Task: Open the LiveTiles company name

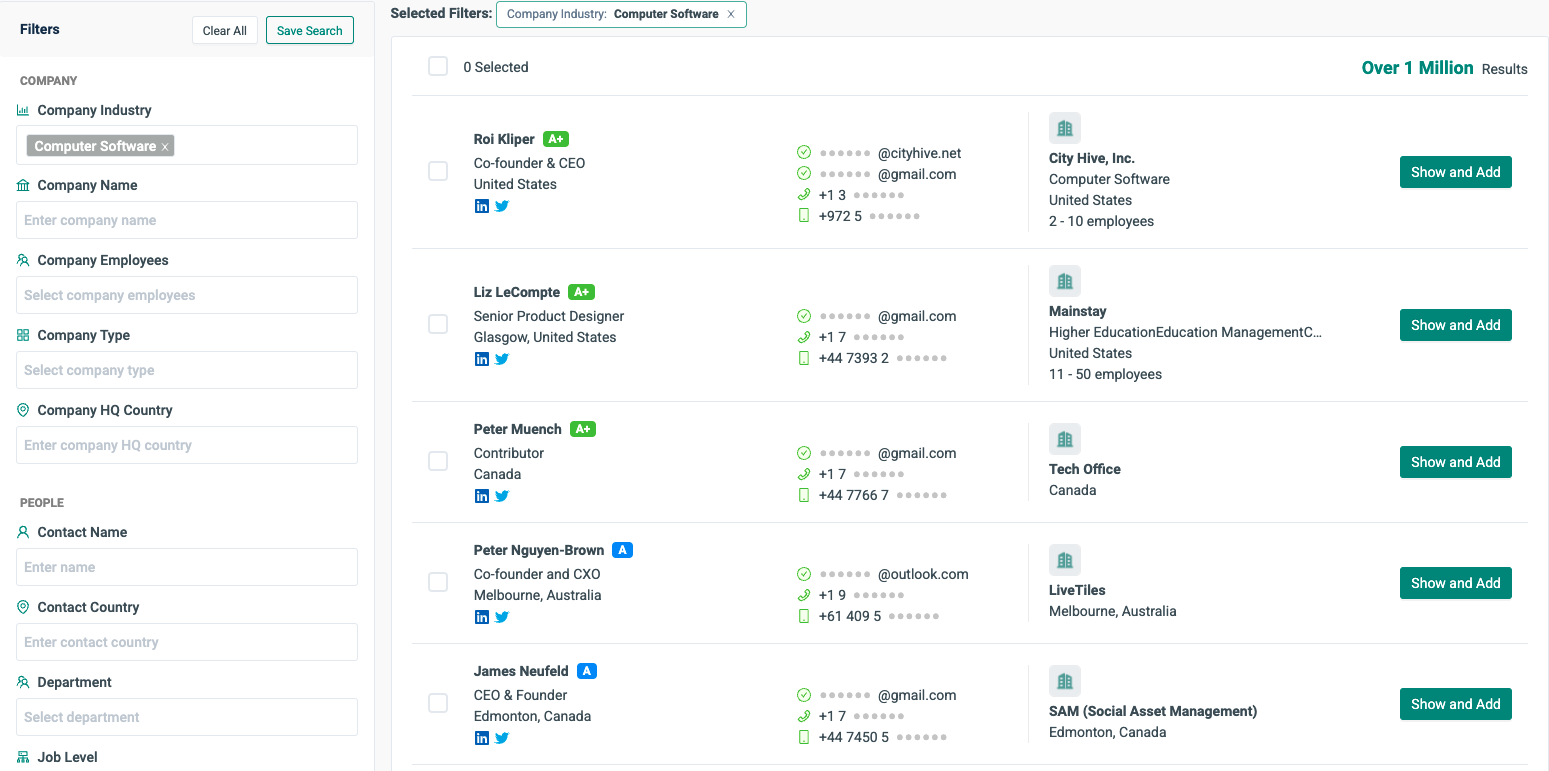Action: point(1077,590)
